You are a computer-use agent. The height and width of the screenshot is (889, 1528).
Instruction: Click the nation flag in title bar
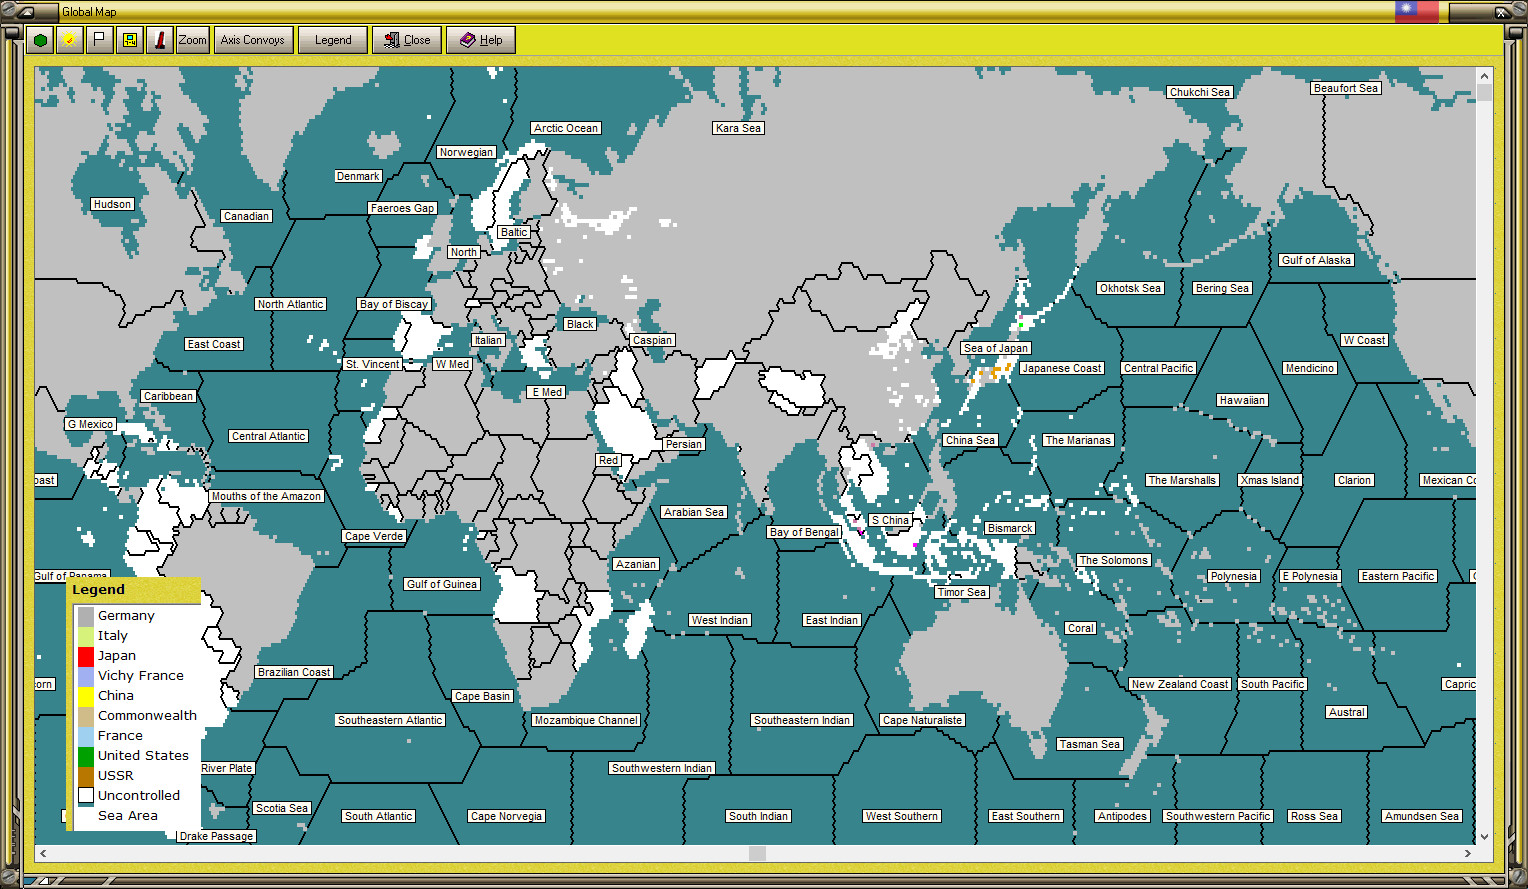tap(1417, 11)
